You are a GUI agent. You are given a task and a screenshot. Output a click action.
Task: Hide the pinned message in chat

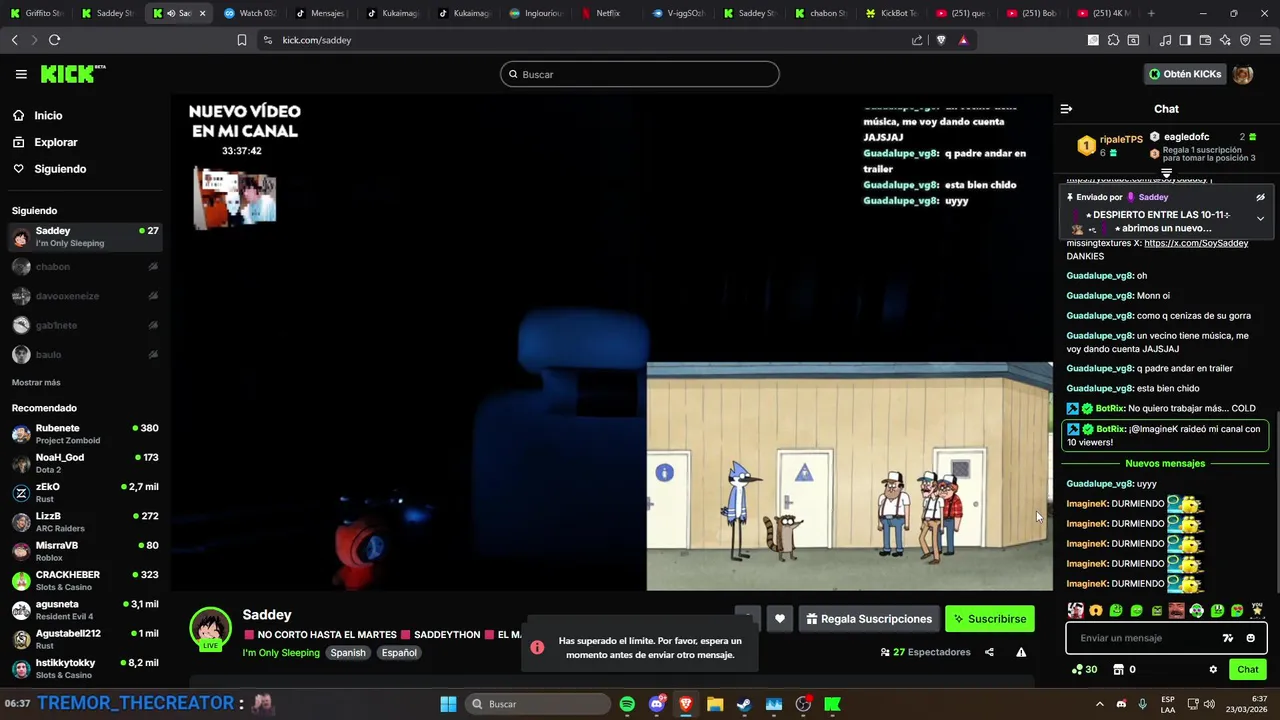[1260, 197]
